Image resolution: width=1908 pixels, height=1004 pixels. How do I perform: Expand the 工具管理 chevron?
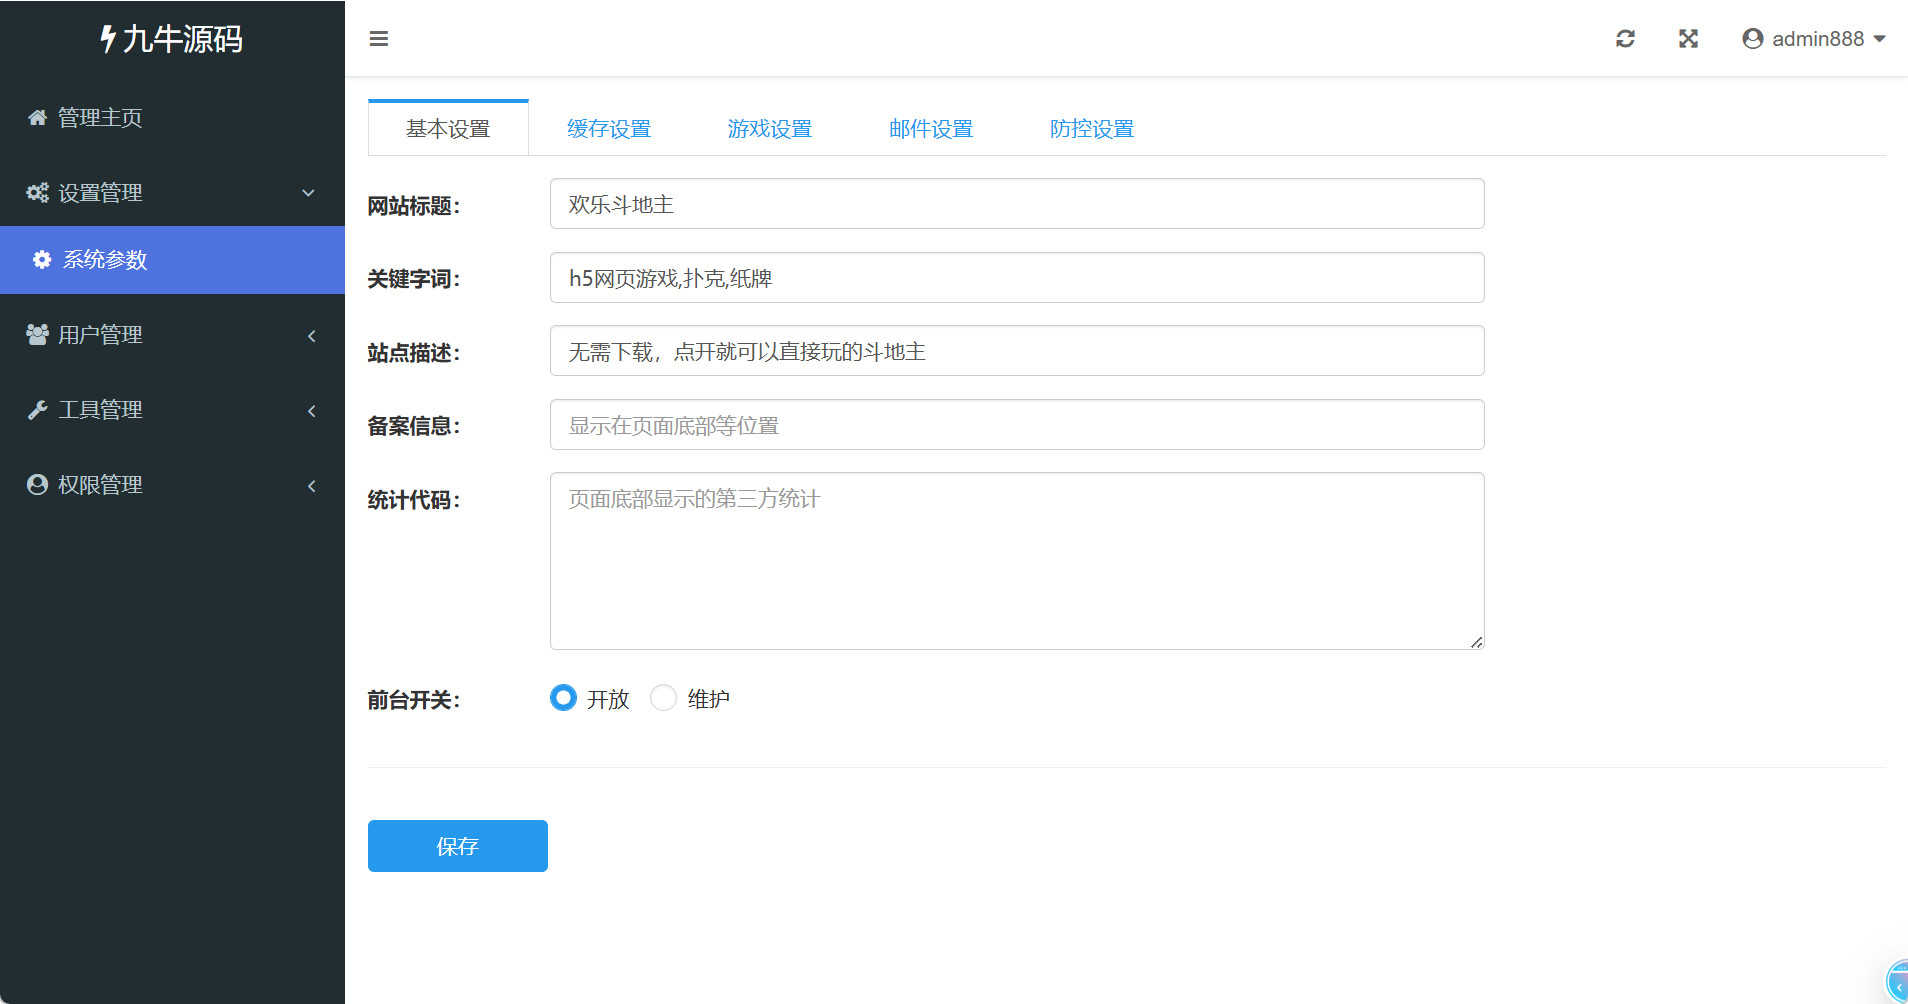[312, 411]
